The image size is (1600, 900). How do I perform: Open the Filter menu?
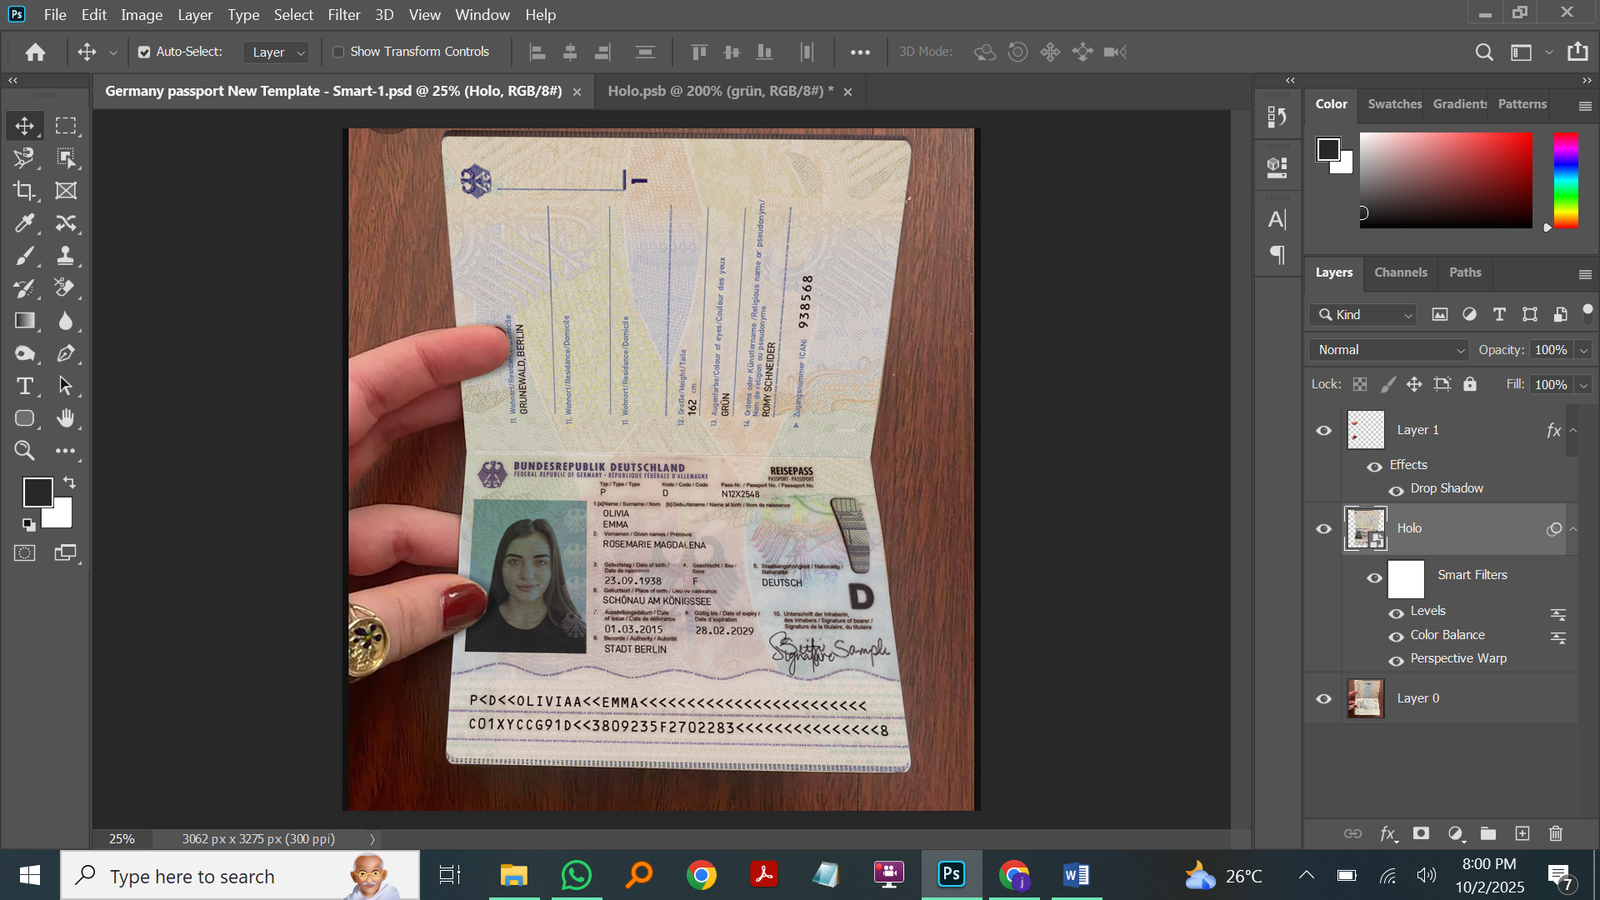[343, 15]
